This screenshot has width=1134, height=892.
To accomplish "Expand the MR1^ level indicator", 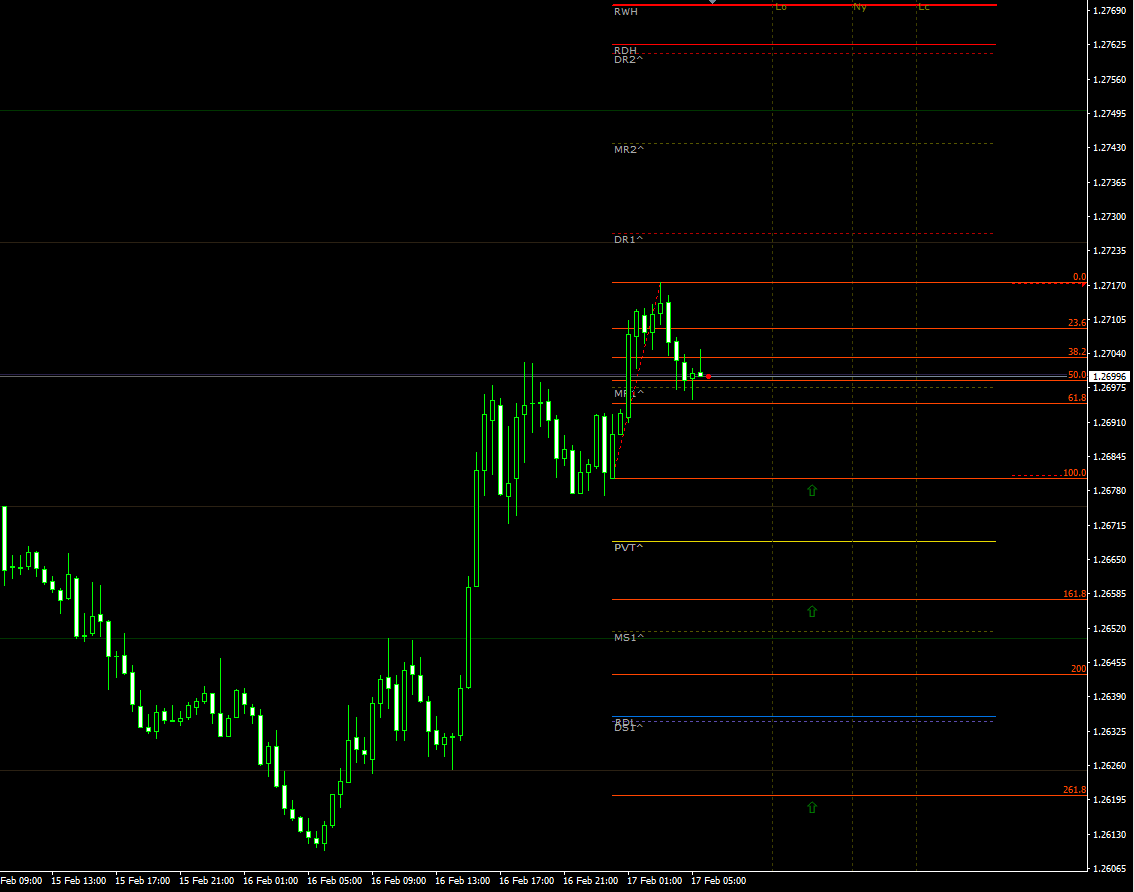I will 628,394.
